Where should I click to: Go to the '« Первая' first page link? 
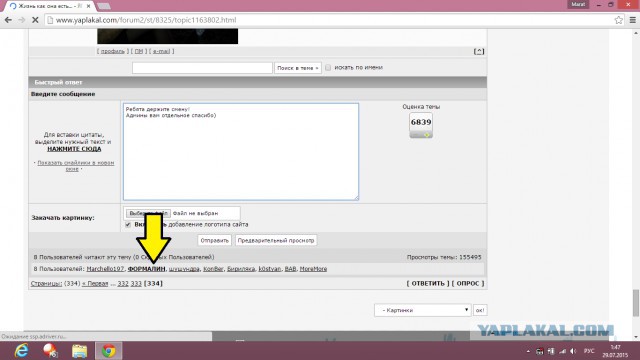point(95,283)
